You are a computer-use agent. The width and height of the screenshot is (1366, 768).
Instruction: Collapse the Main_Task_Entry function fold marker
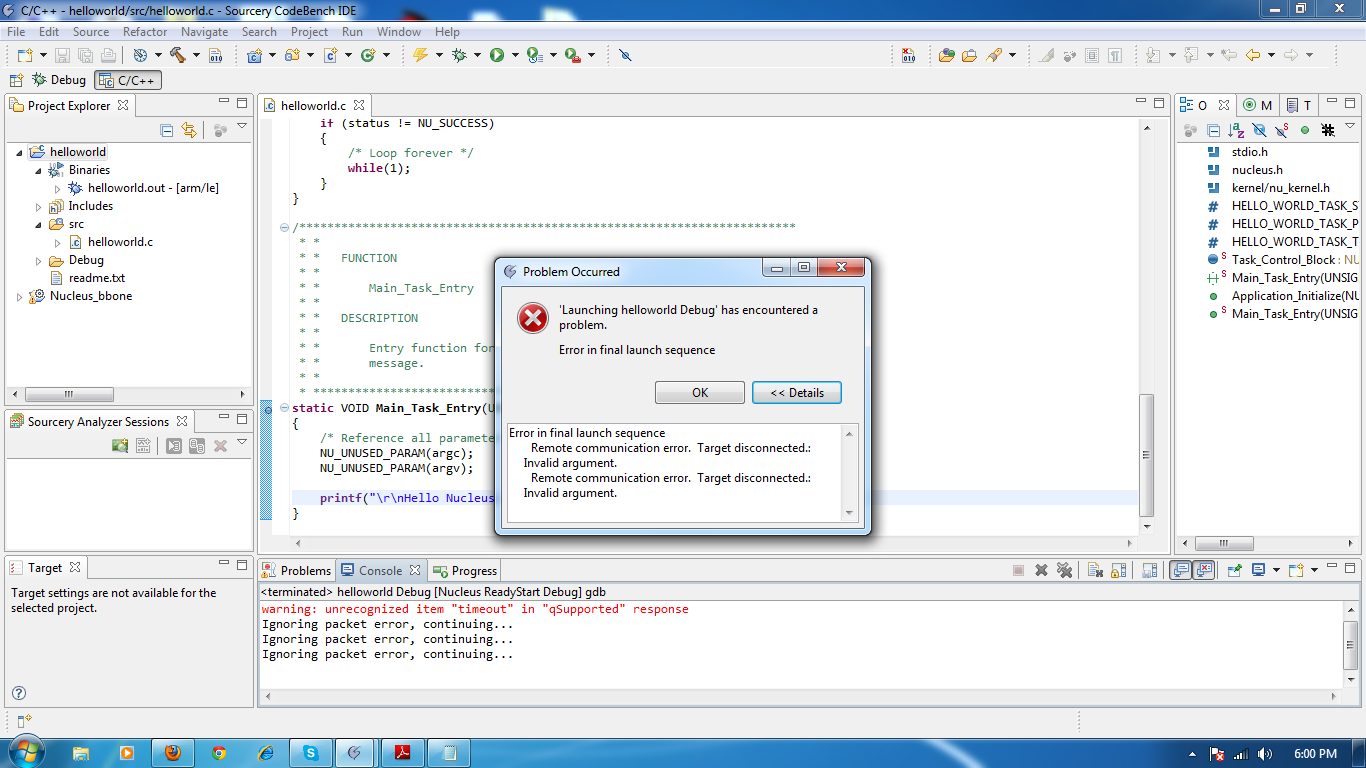click(x=285, y=408)
